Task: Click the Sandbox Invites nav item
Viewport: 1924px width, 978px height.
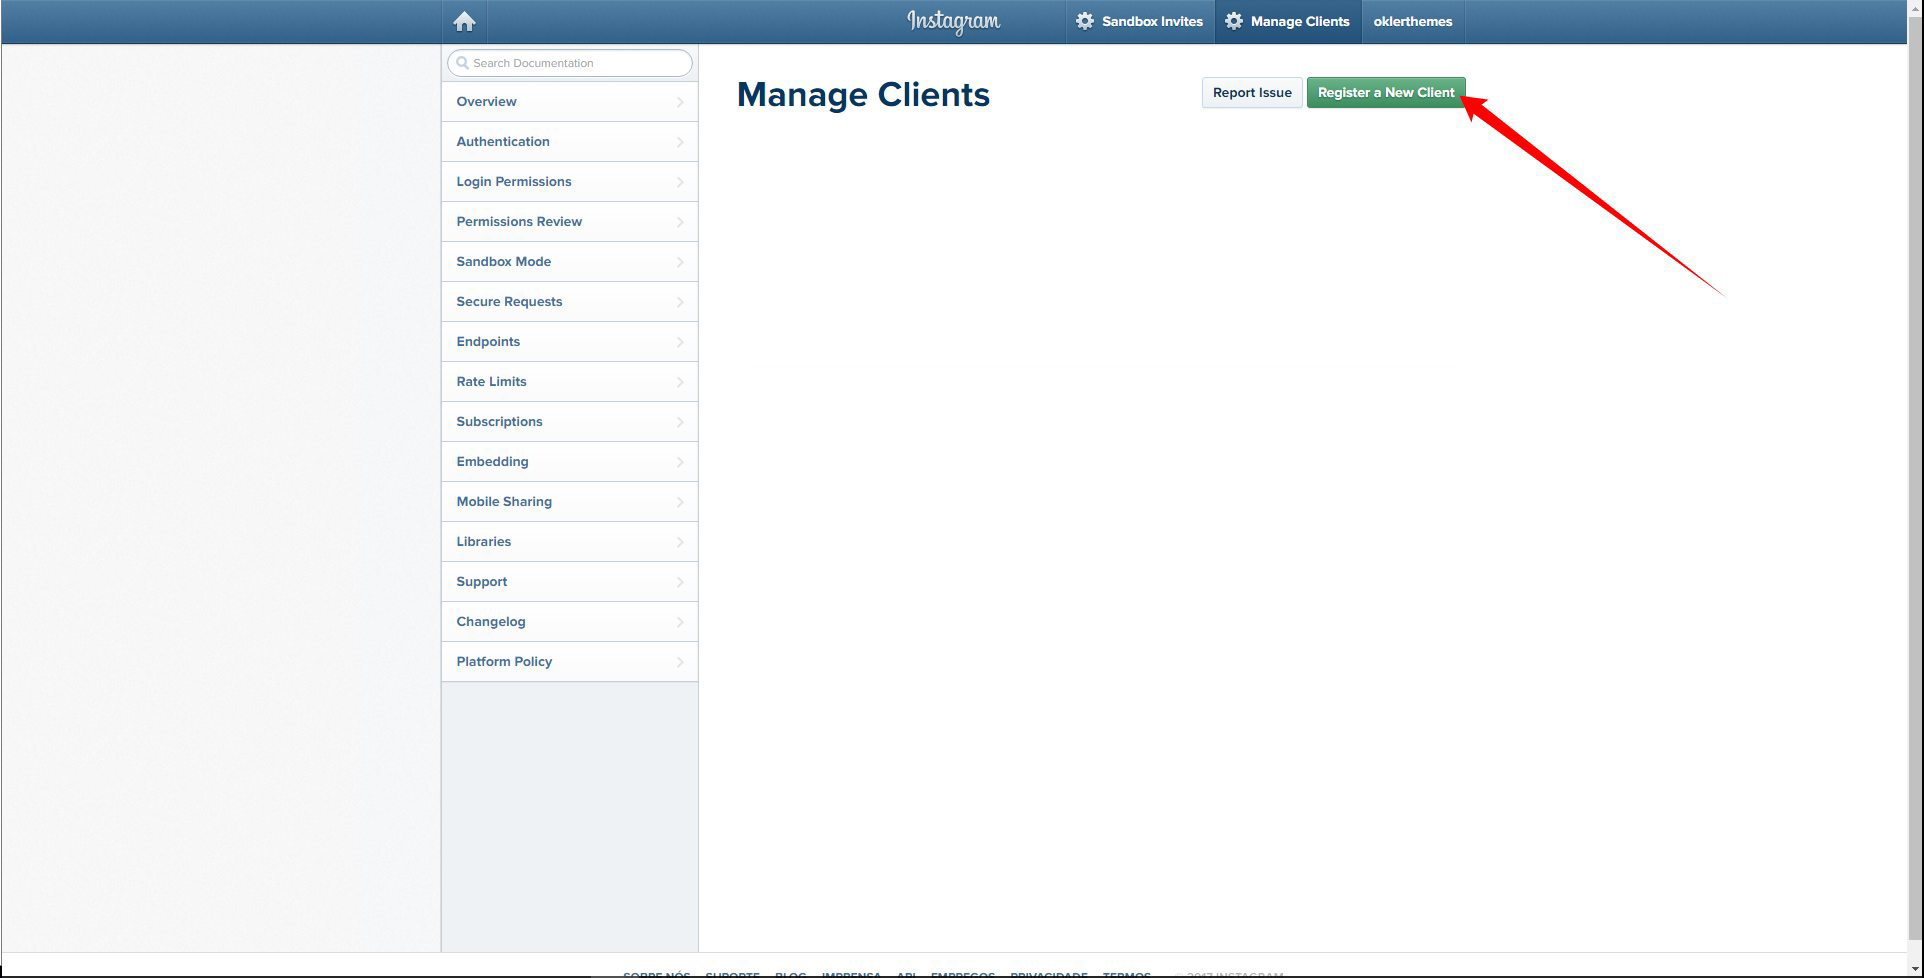Action: (x=1151, y=21)
